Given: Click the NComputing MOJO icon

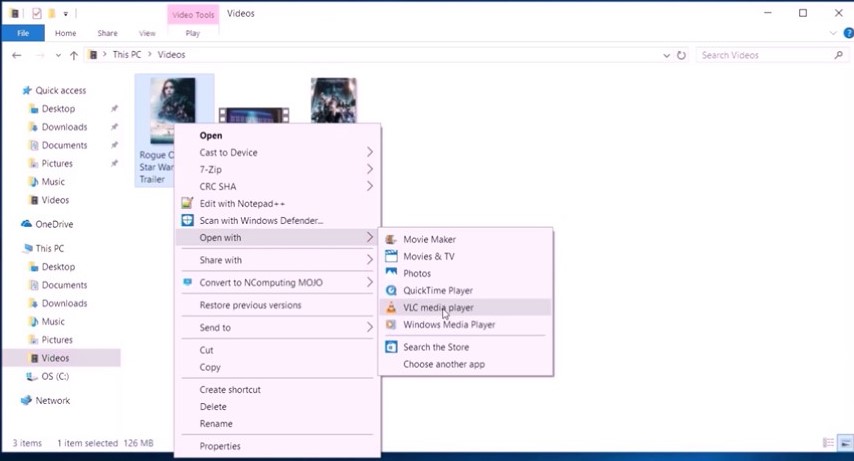Looking at the screenshot, I should [x=187, y=282].
